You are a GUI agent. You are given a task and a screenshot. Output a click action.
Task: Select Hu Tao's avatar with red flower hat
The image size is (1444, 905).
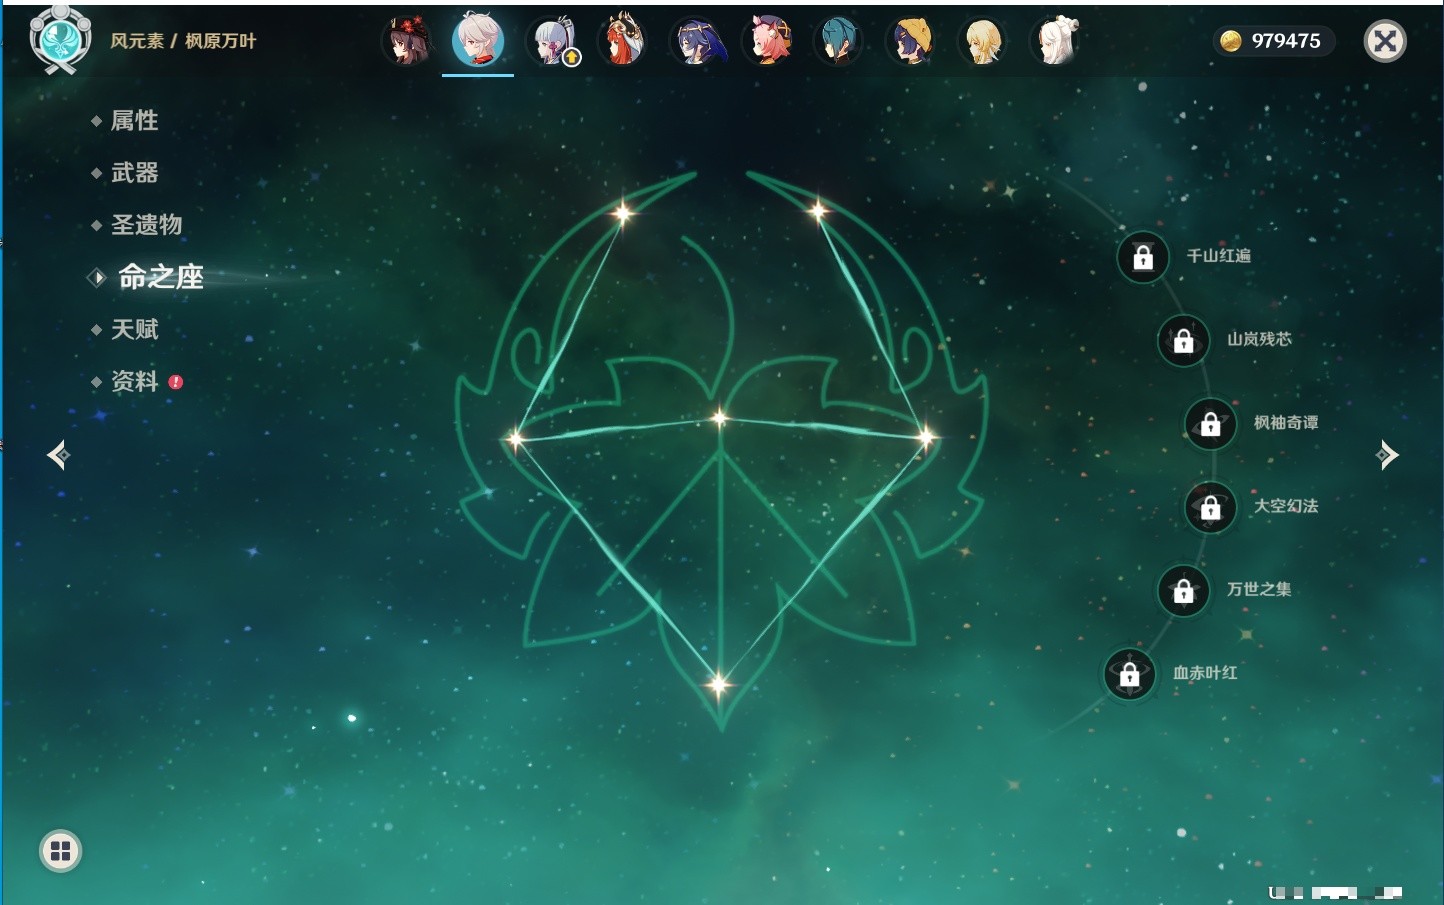pyautogui.click(x=407, y=41)
